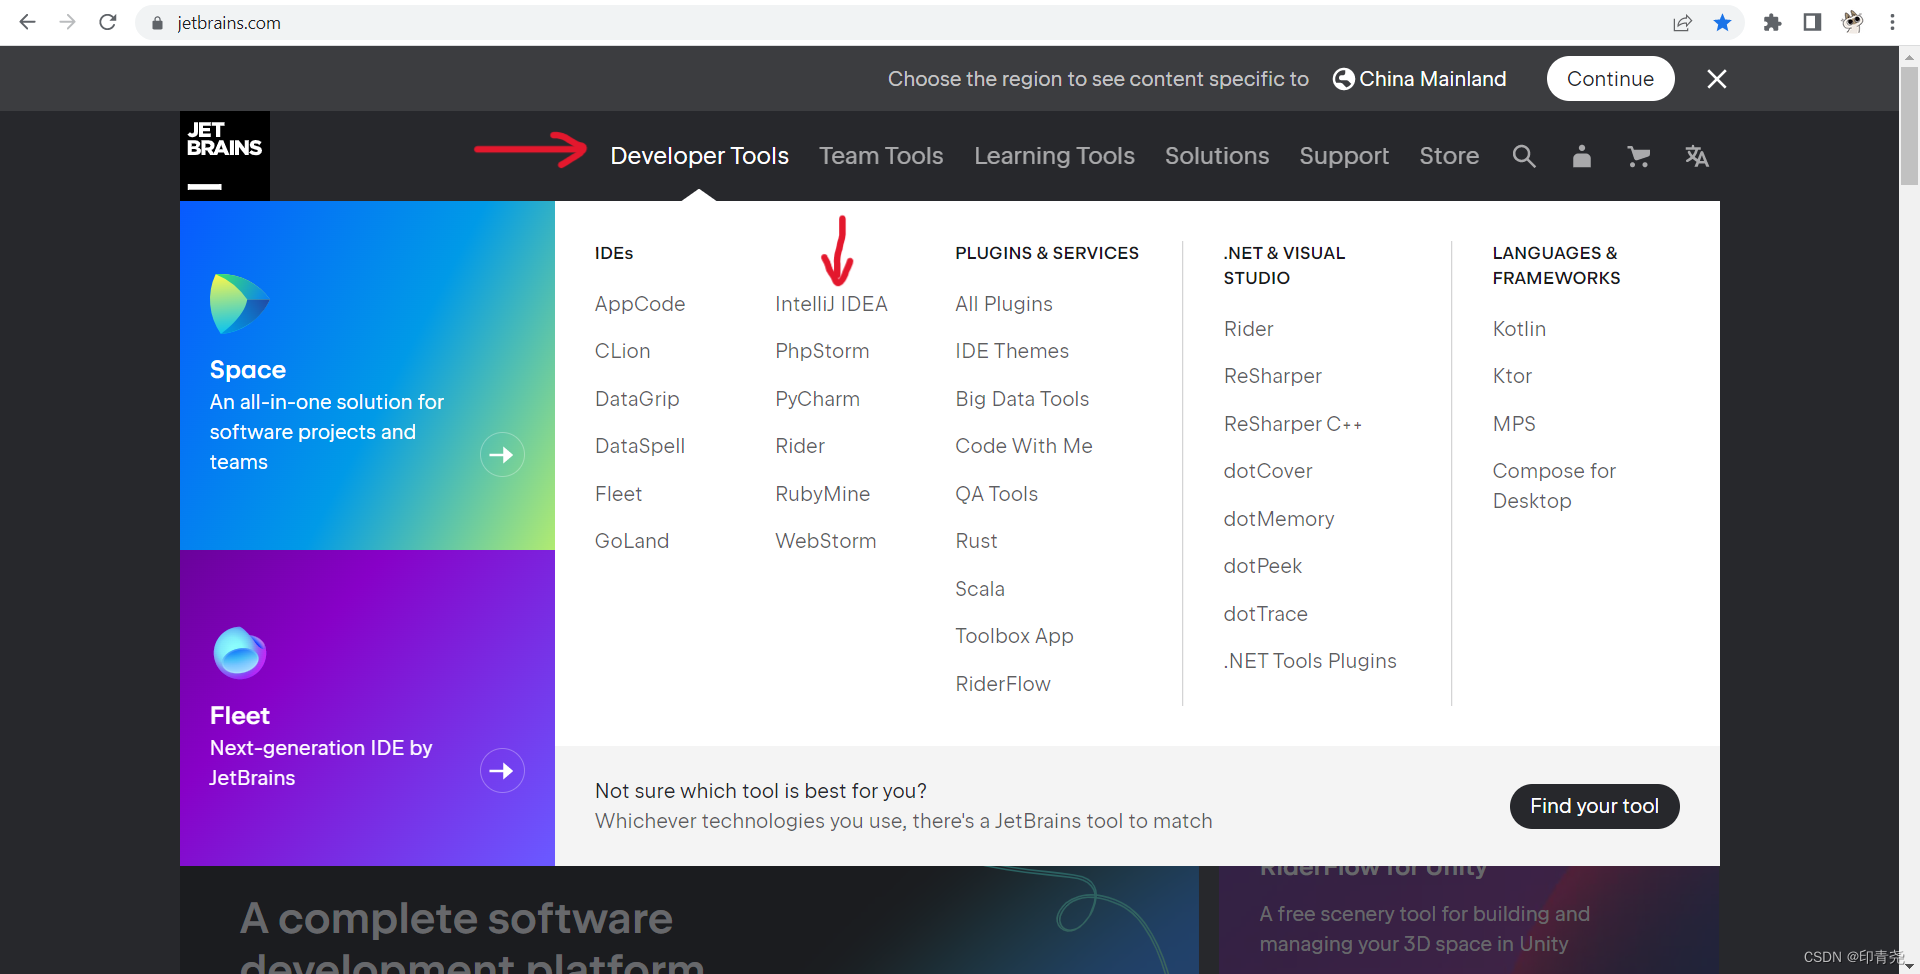
Task: Open the PhpStorm link
Action: click(822, 351)
